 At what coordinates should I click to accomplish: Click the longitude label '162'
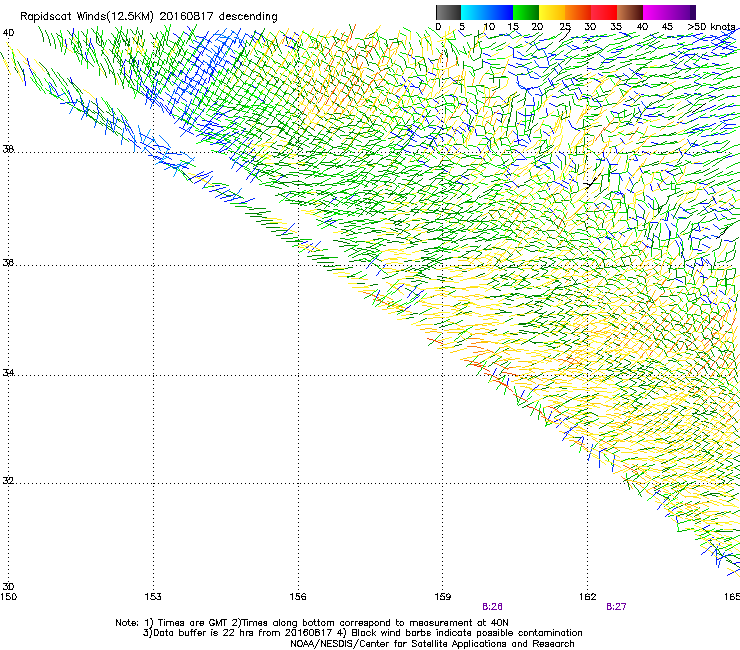click(x=588, y=597)
